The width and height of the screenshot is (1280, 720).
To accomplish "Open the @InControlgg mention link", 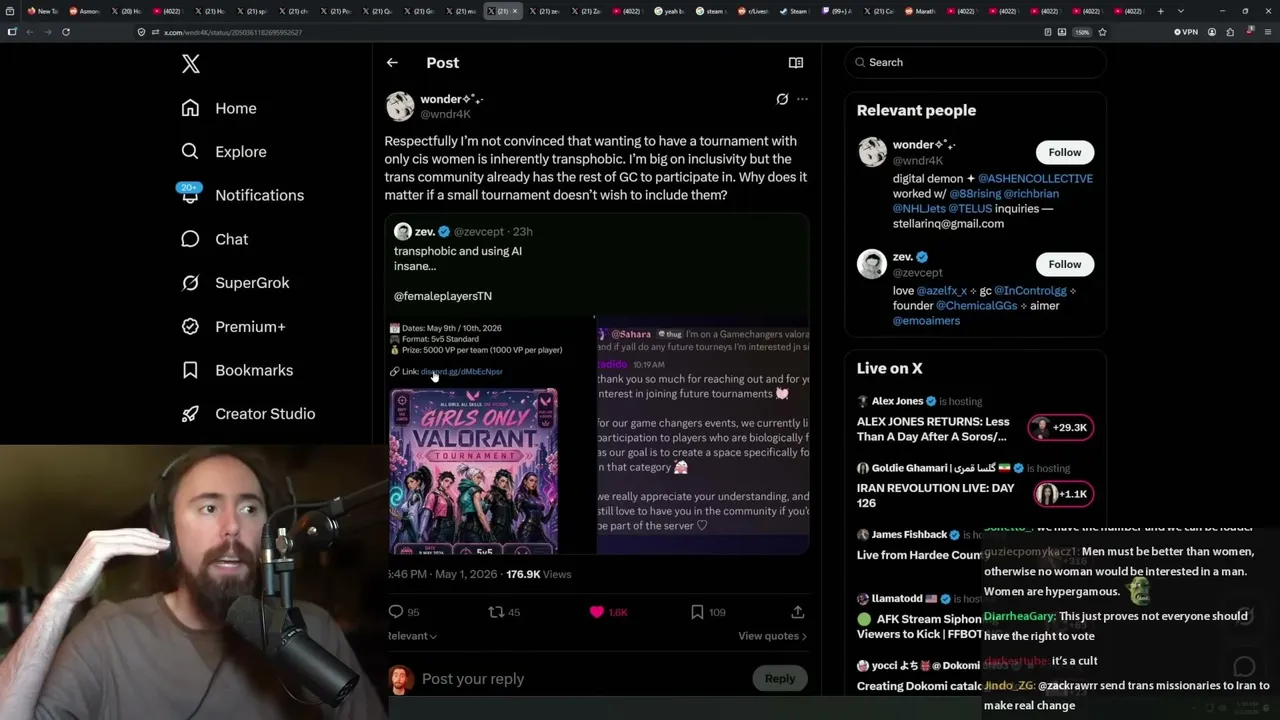I will point(1031,291).
